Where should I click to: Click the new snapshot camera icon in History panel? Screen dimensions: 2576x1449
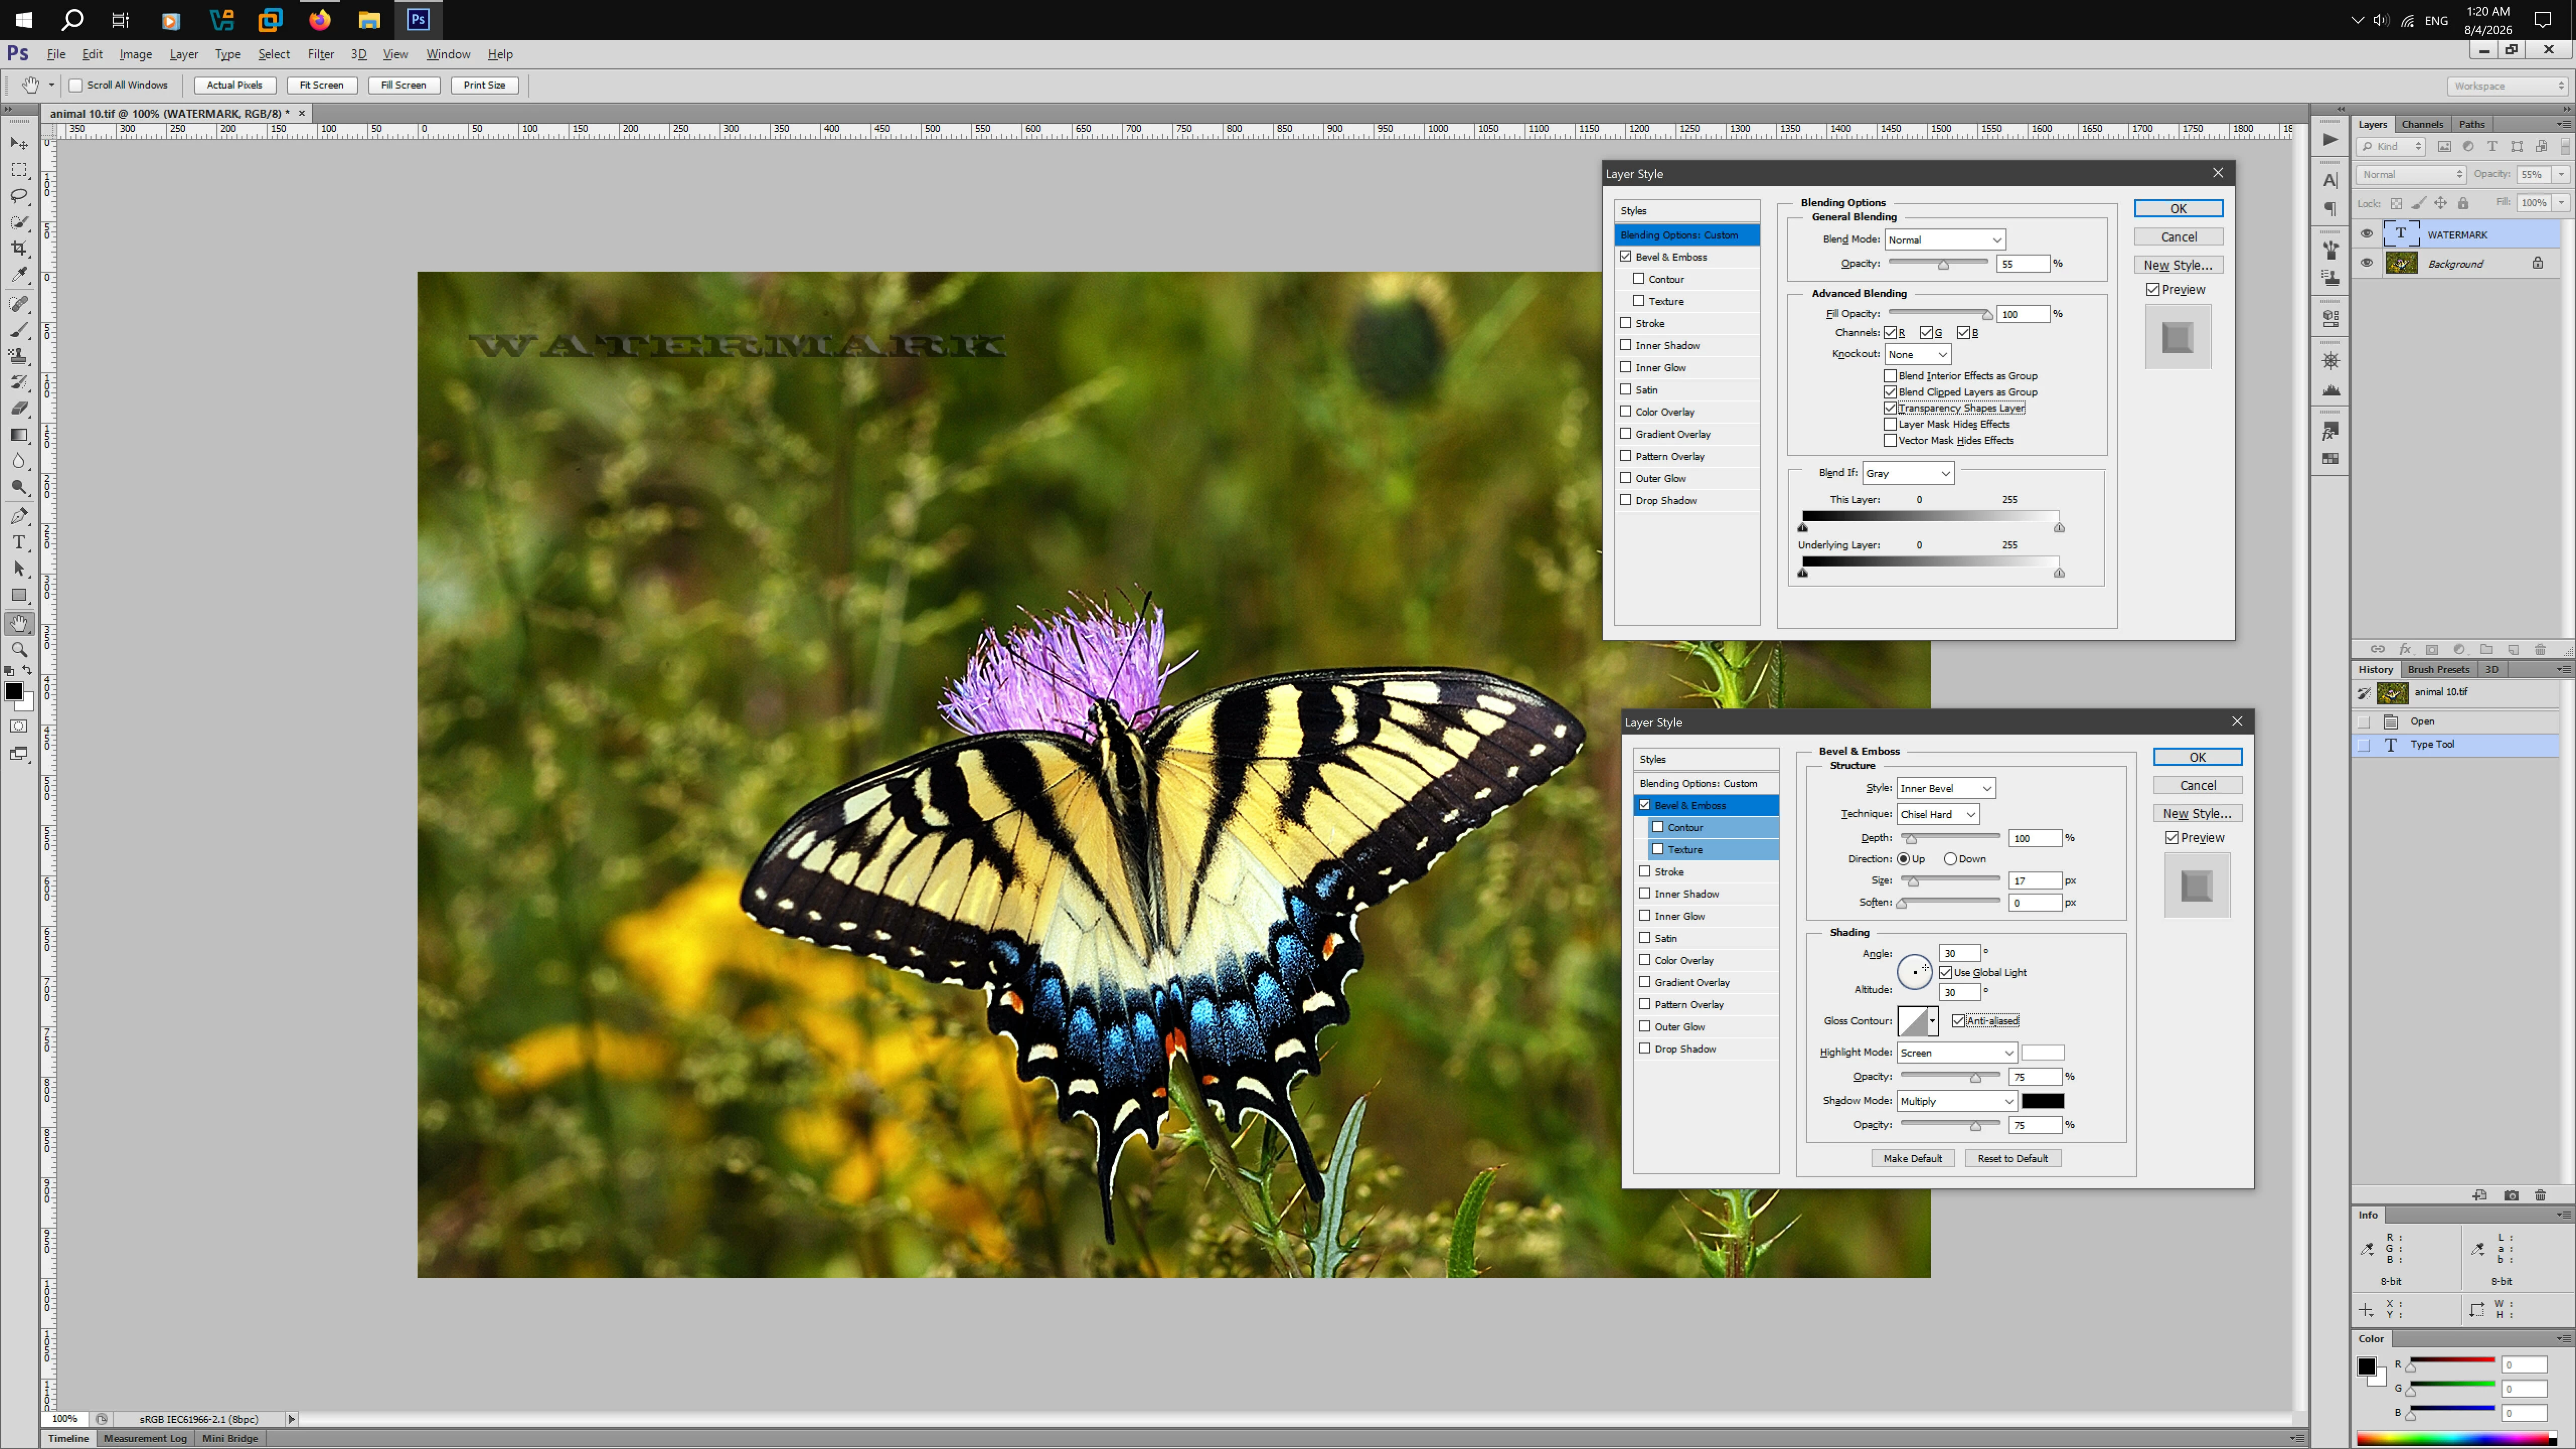point(2511,1195)
